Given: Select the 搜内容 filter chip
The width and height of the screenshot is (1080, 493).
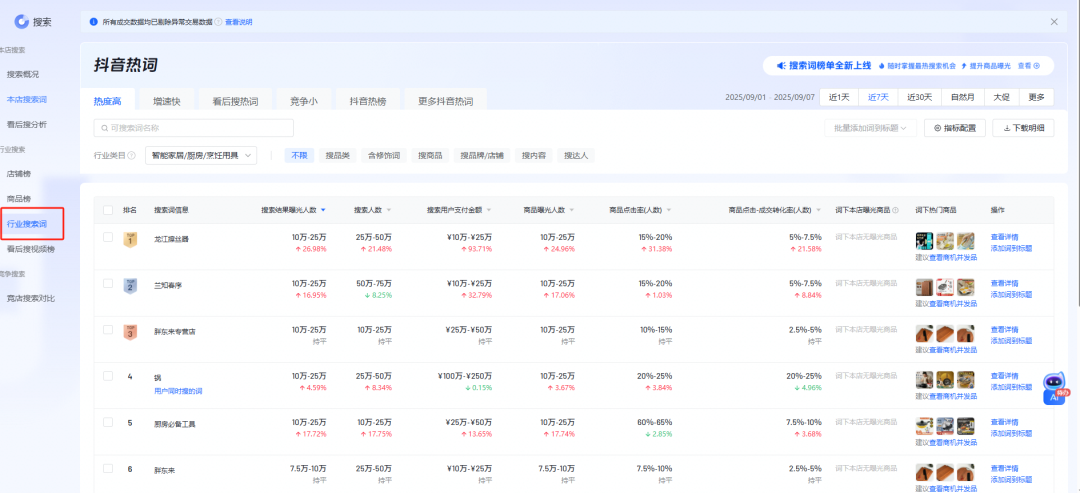Looking at the screenshot, I should tap(533, 156).
